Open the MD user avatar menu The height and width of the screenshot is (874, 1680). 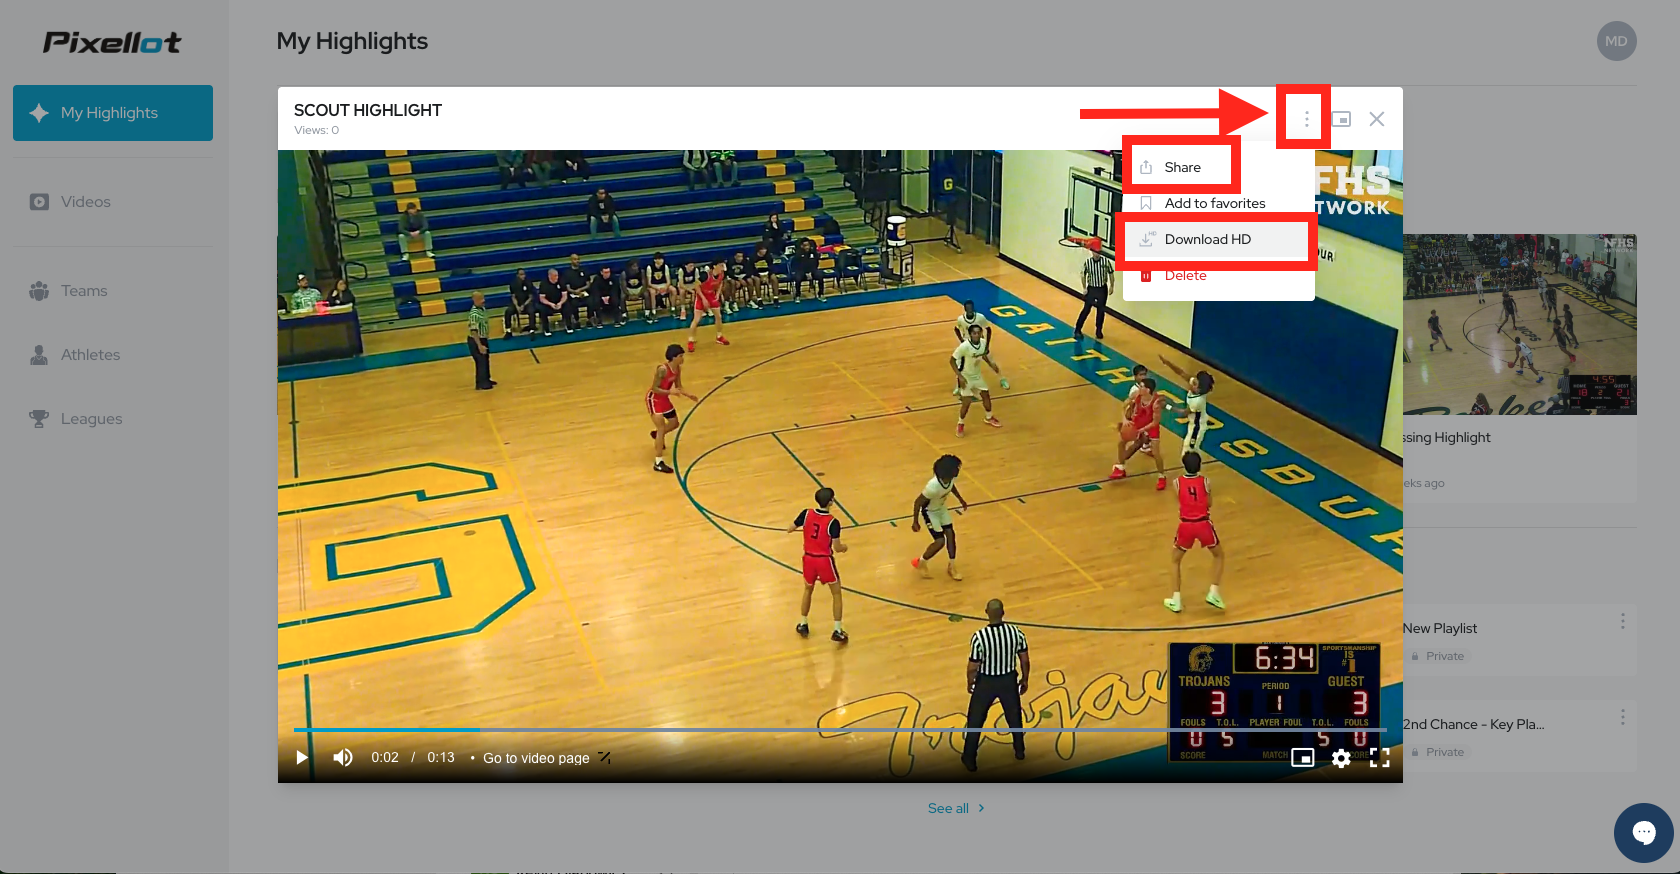(1616, 41)
